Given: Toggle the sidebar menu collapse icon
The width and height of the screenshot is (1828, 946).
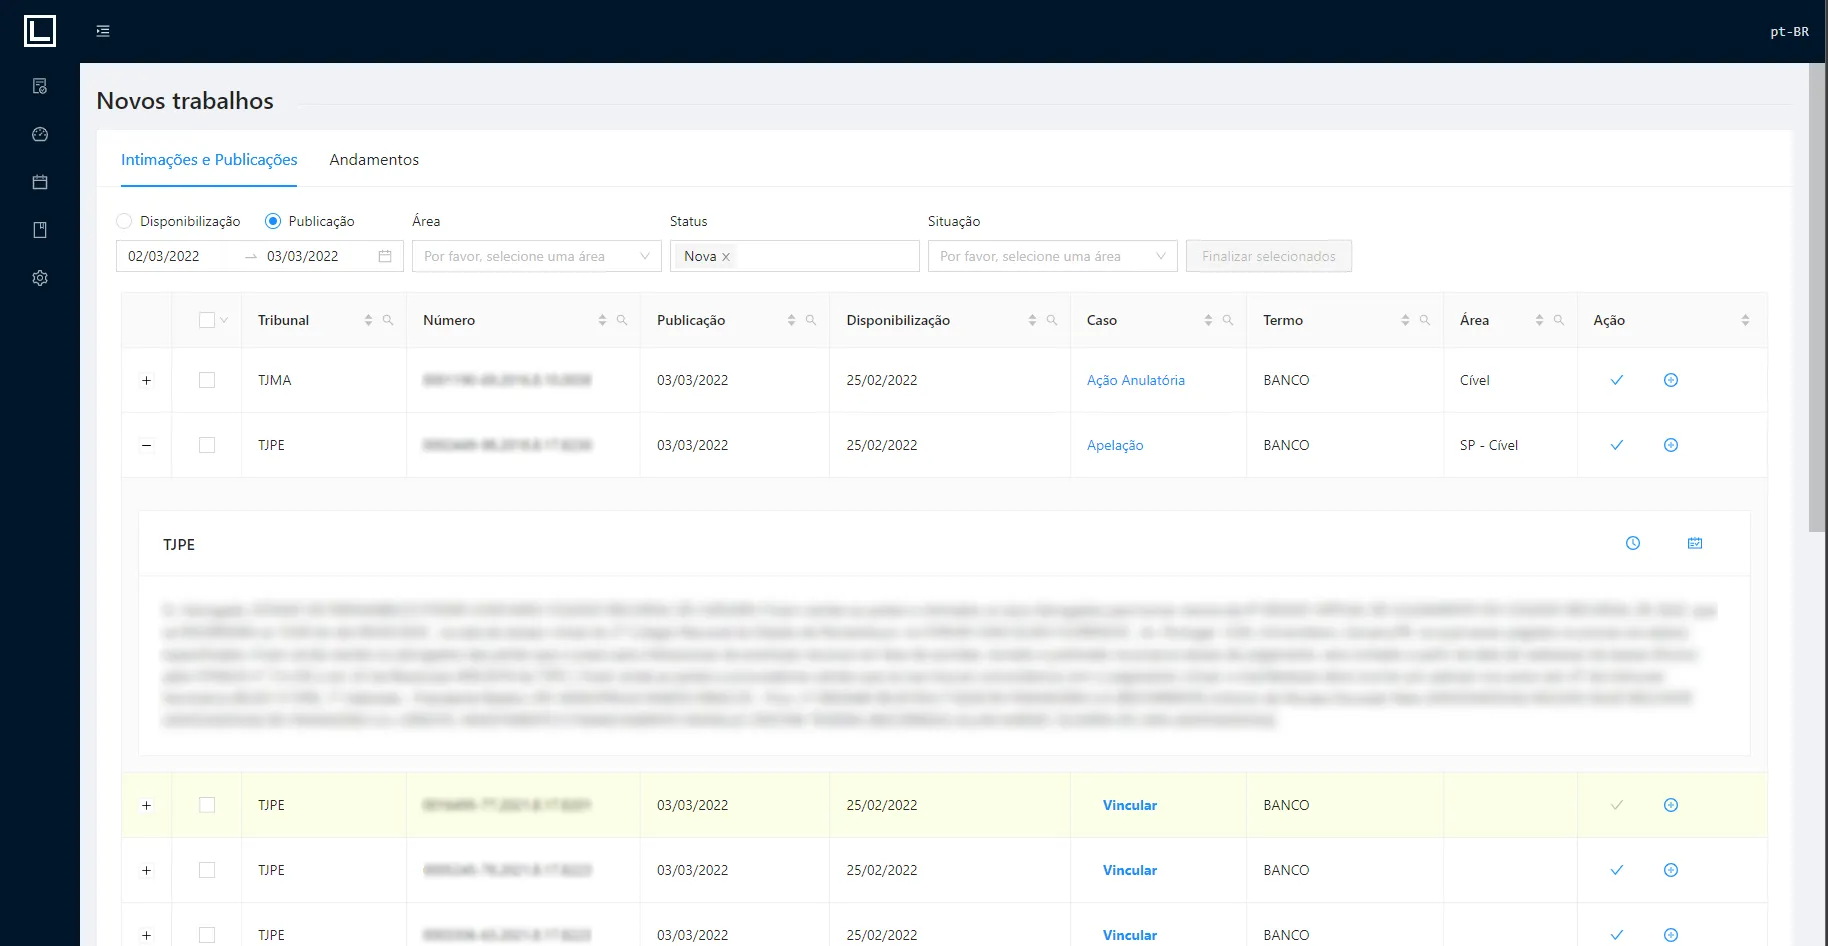Looking at the screenshot, I should [x=103, y=31].
